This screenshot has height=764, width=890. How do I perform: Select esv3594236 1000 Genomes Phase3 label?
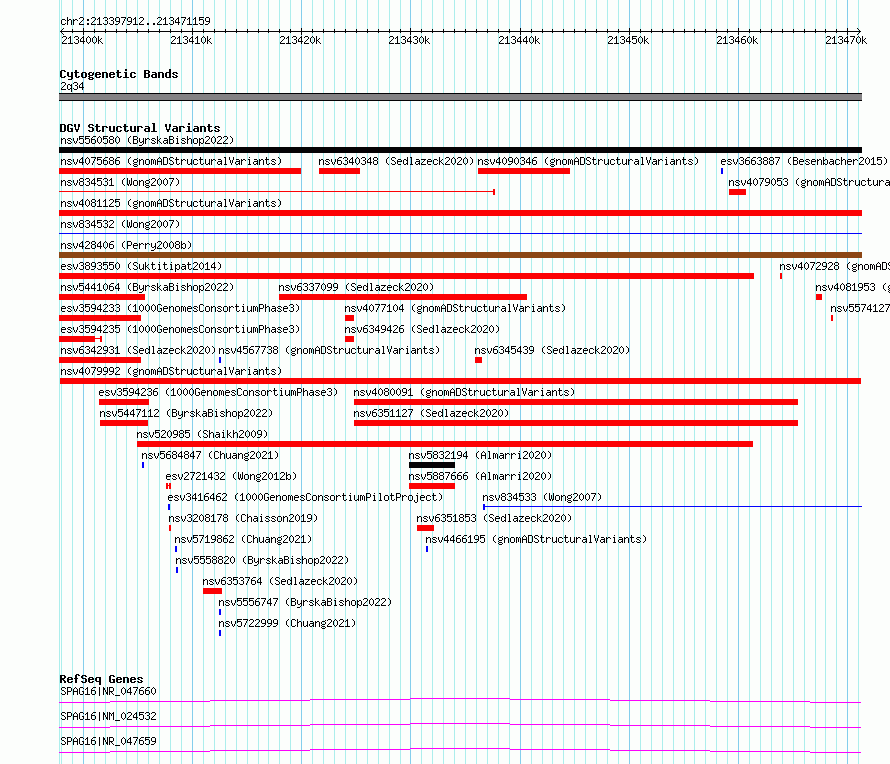tap(218, 392)
